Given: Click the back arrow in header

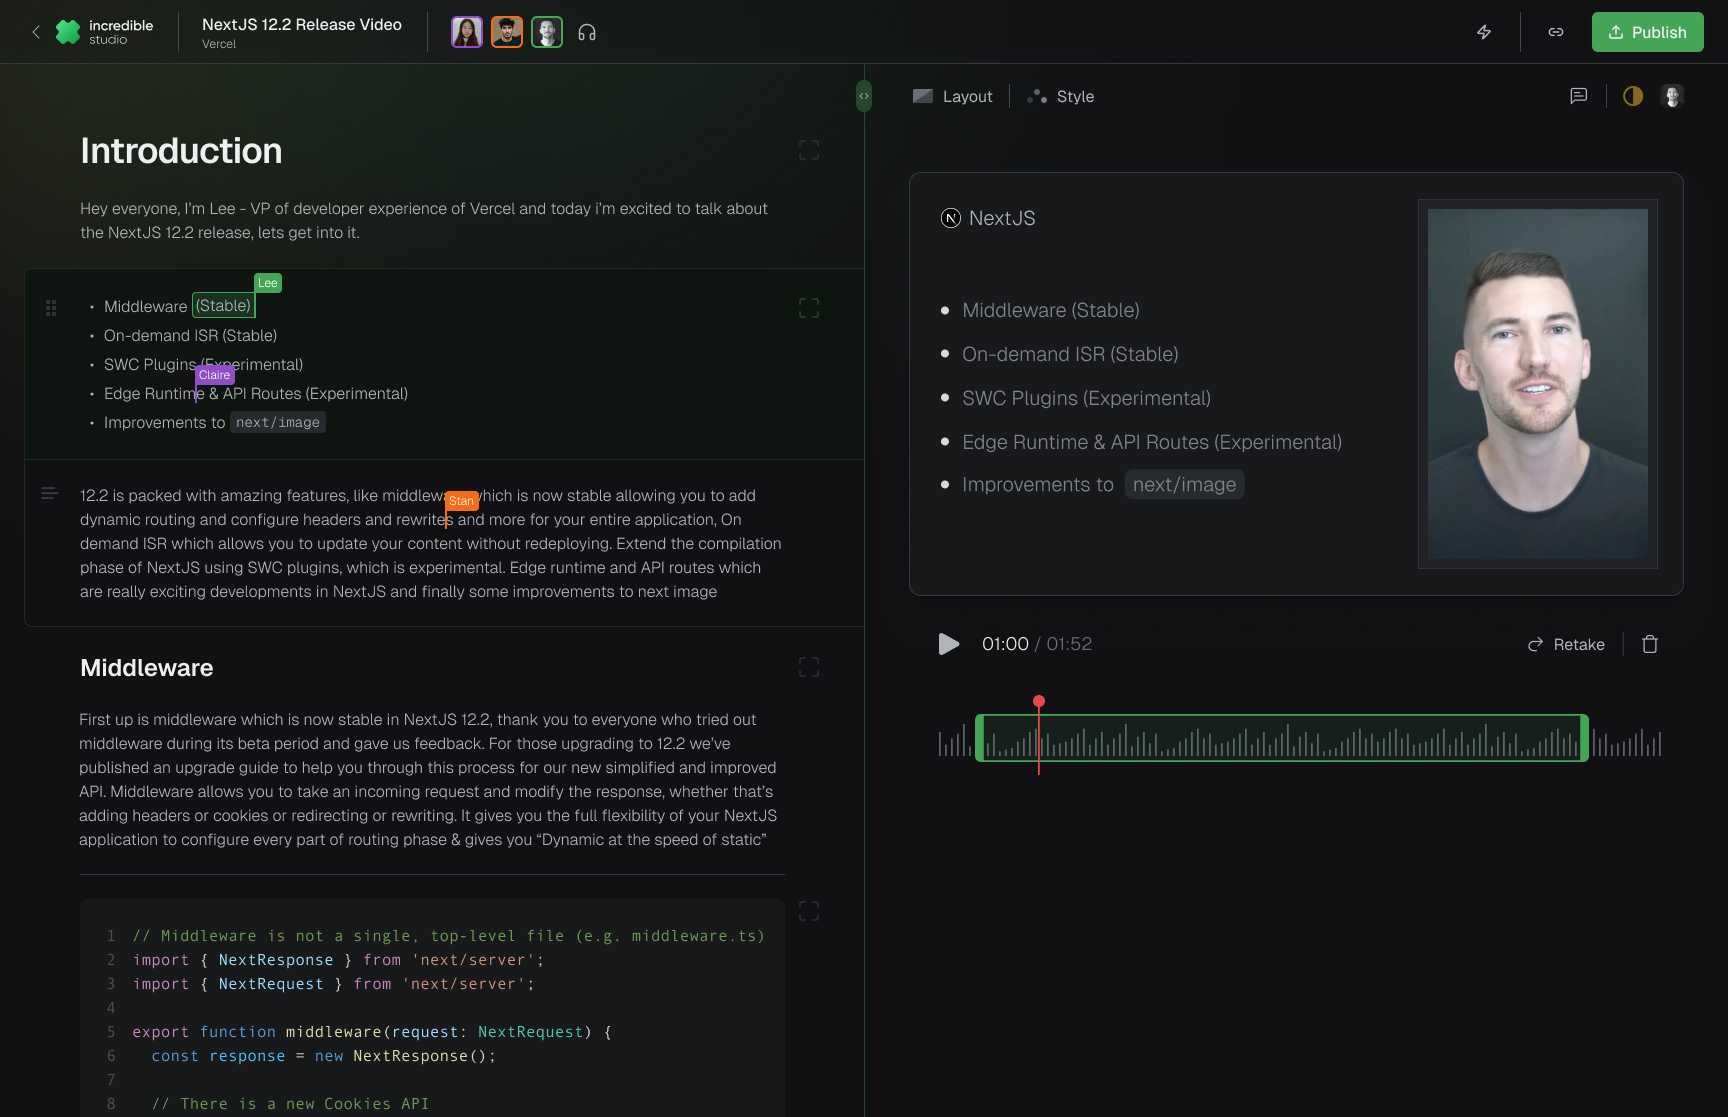Looking at the screenshot, I should 36,32.
